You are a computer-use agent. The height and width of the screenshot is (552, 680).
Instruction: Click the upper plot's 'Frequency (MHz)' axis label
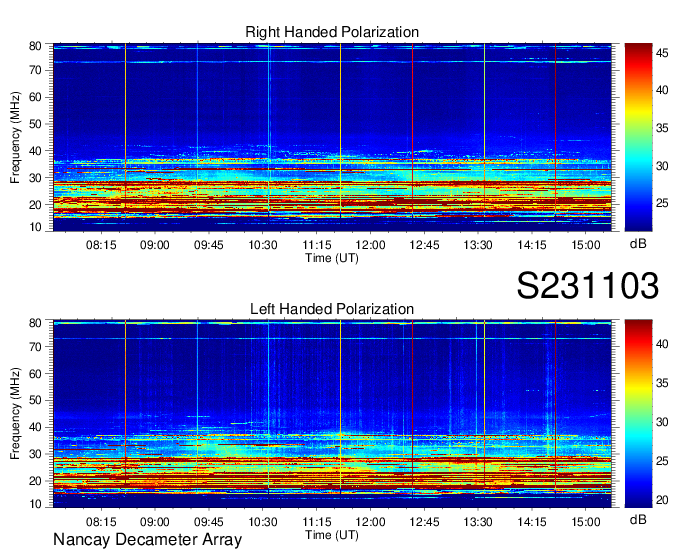tap(15, 137)
